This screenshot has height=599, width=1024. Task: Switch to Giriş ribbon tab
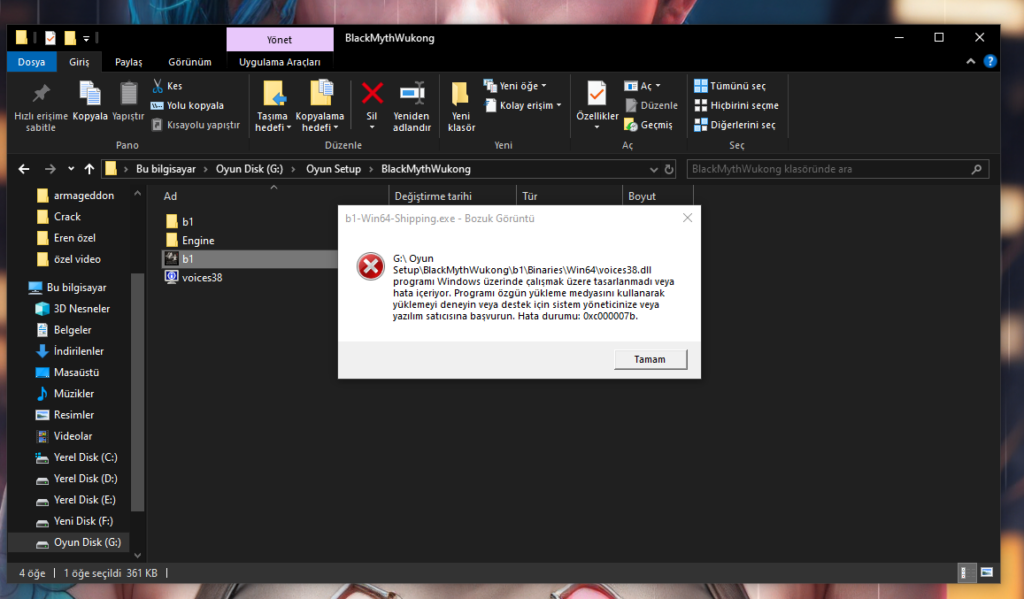79,62
